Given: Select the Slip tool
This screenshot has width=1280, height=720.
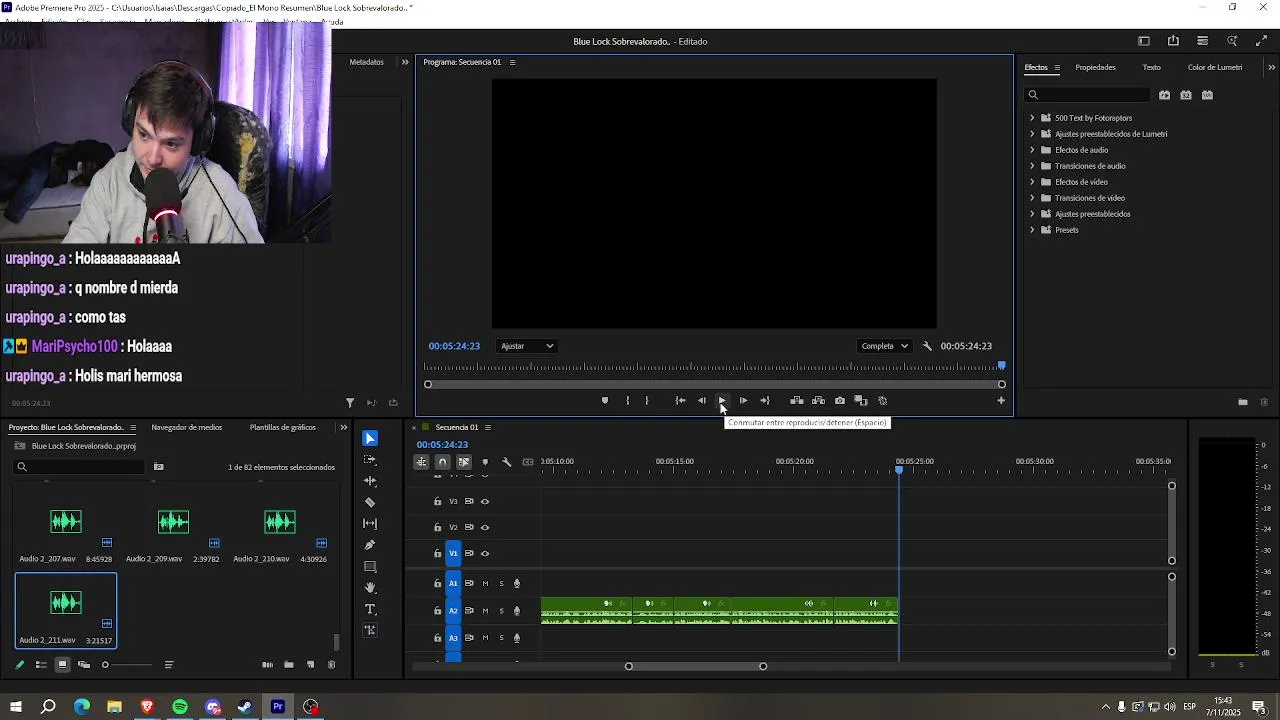Looking at the screenshot, I should [370, 523].
